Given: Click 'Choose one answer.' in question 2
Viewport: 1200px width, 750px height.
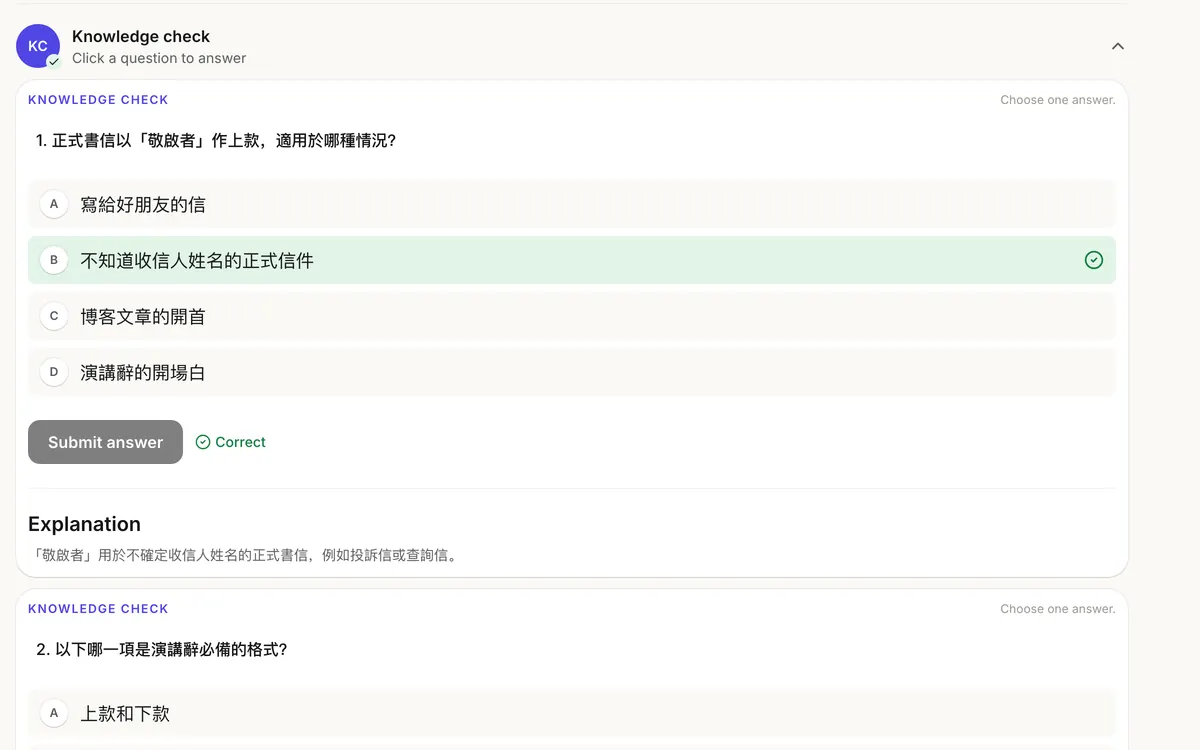Looking at the screenshot, I should tap(1058, 609).
